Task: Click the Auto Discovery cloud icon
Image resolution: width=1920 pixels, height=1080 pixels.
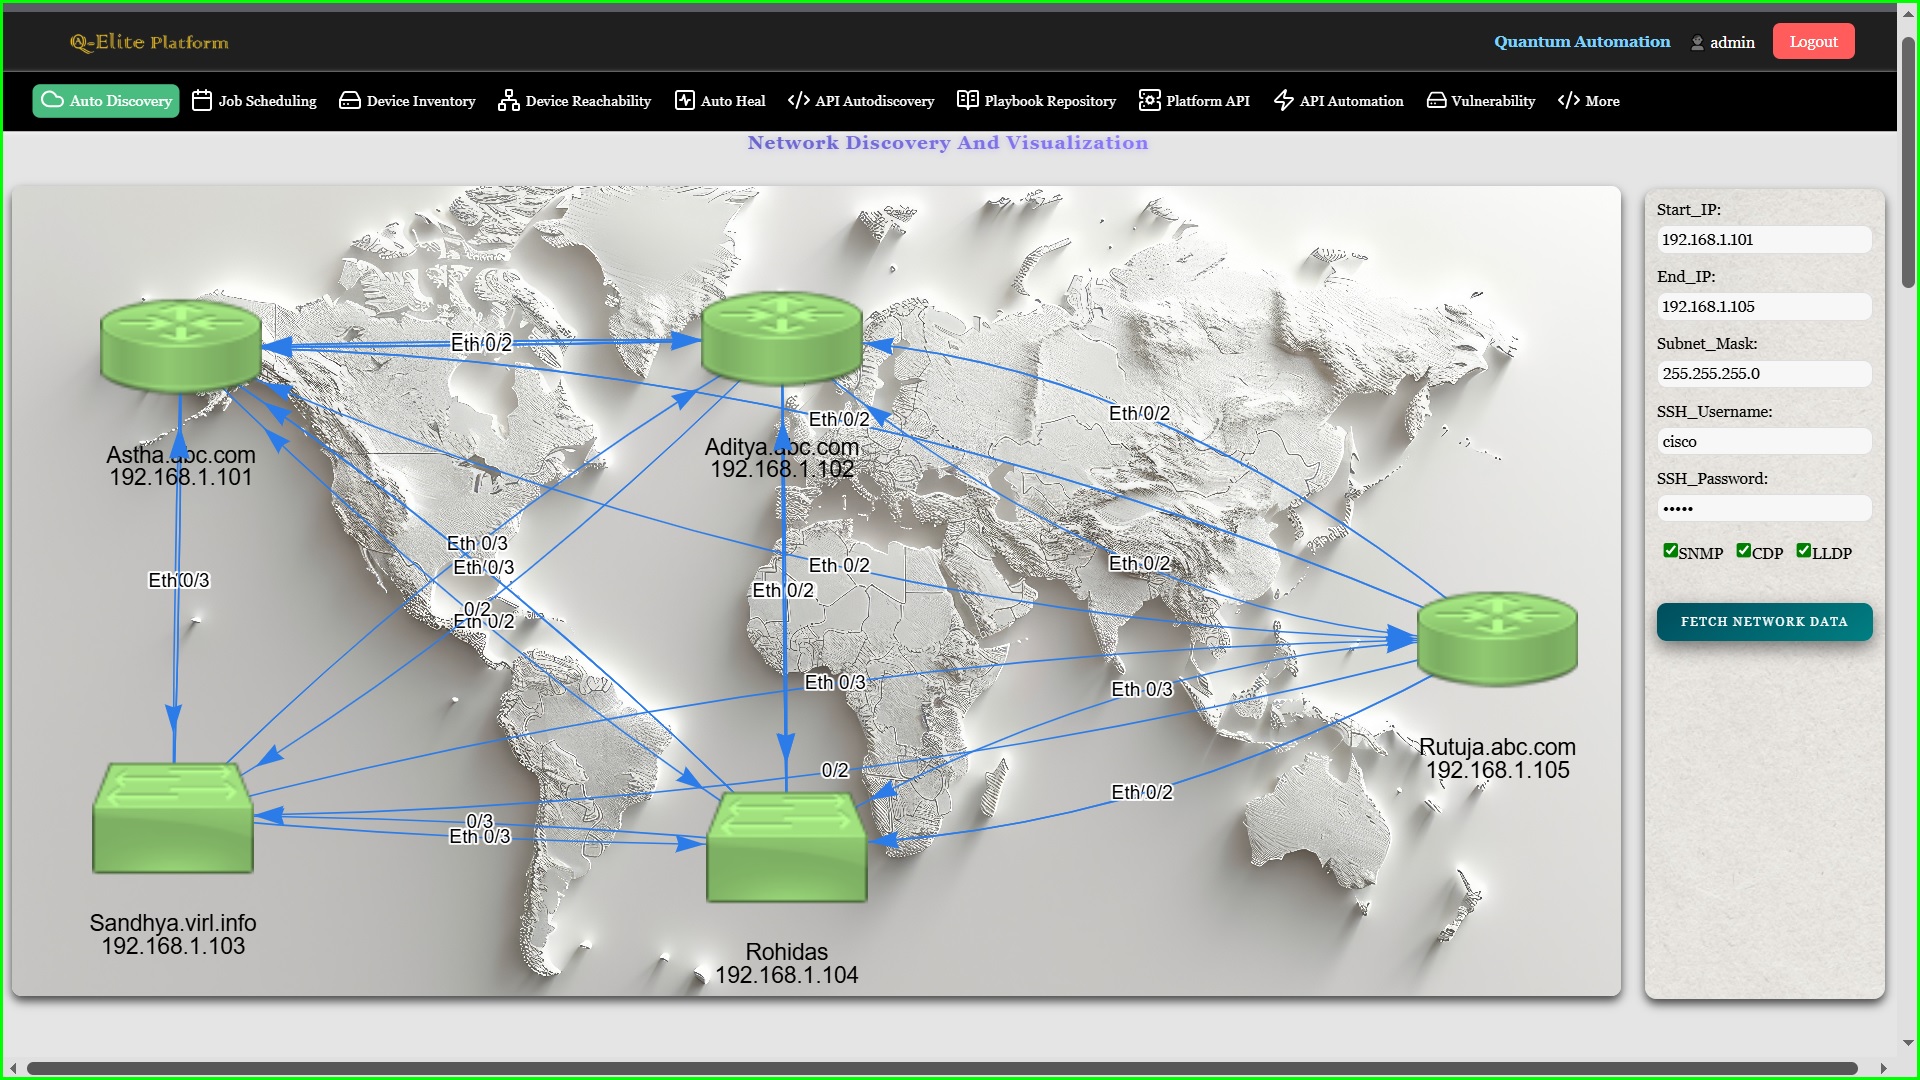Action: [x=52, y=100]
